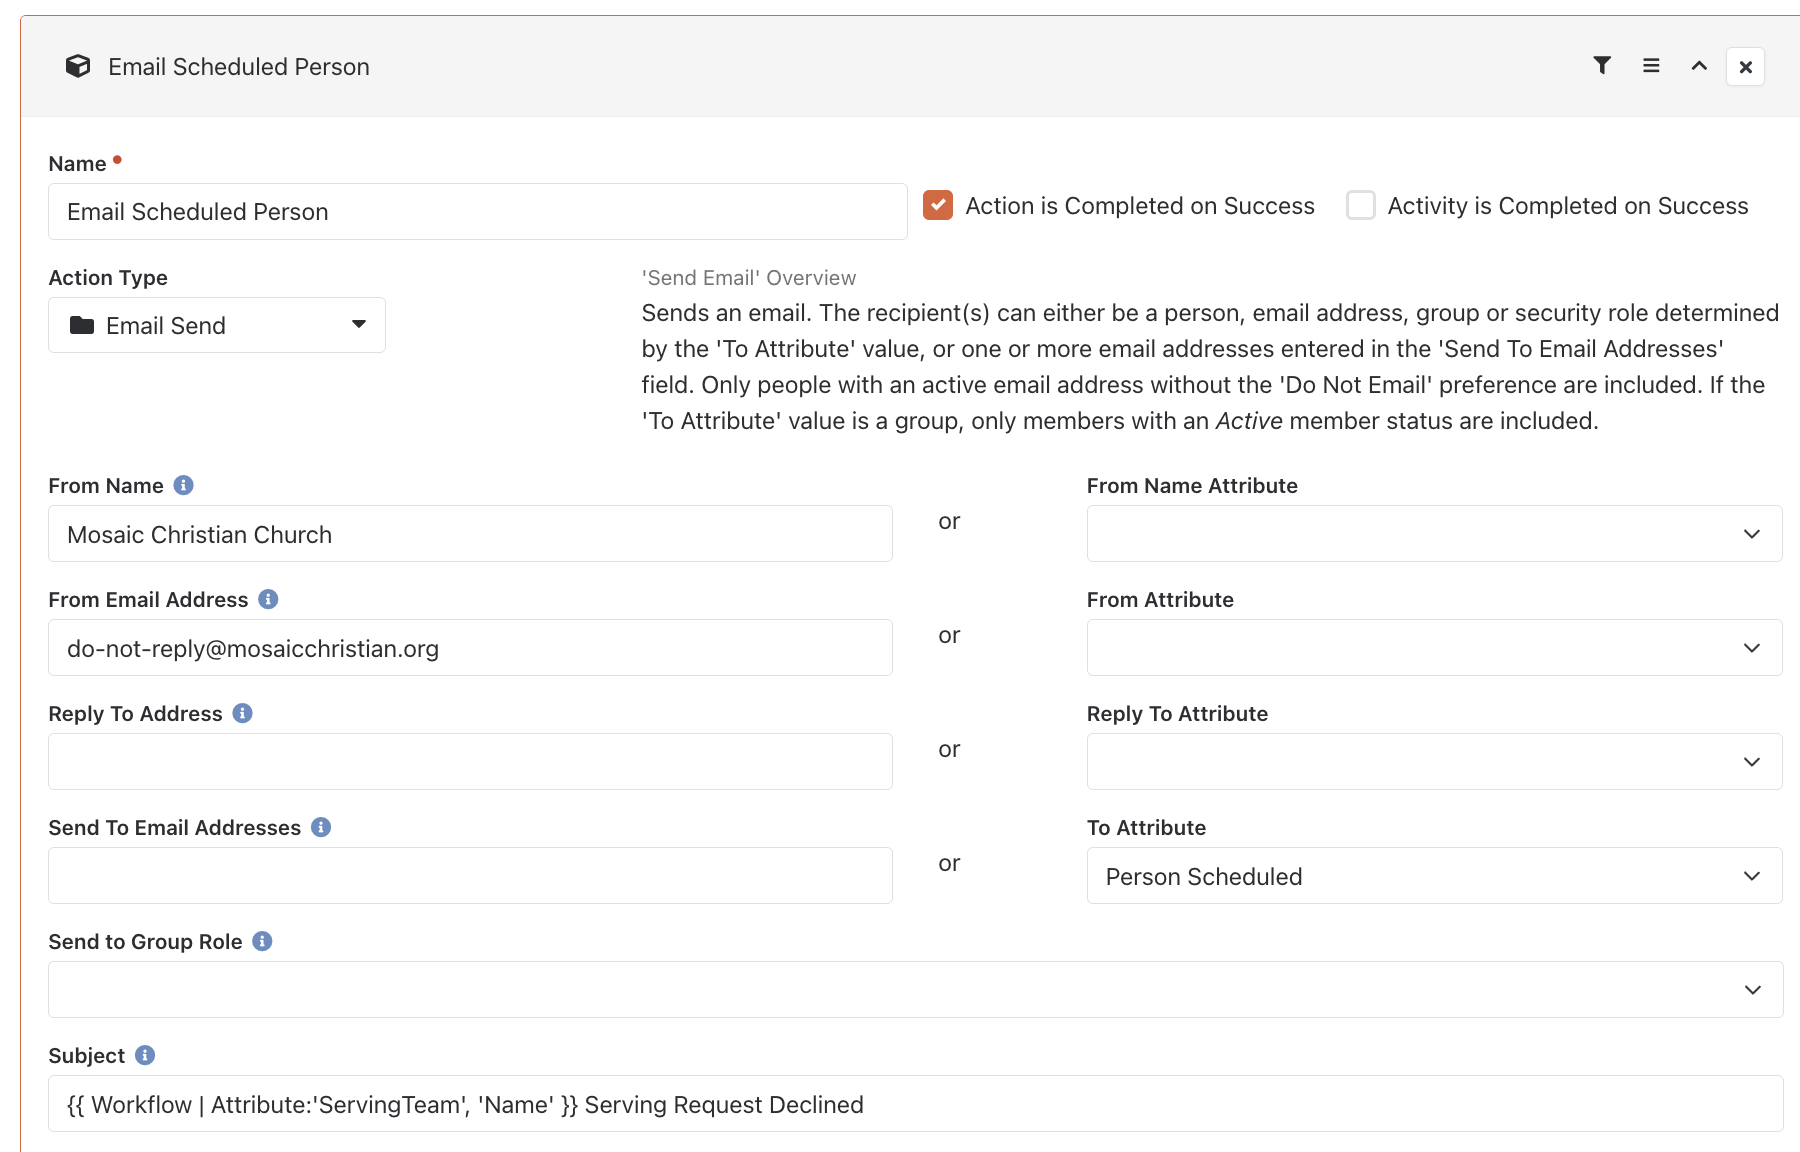
Task: Click the info icon beside Reply To Address
Action: pos(242,713)
